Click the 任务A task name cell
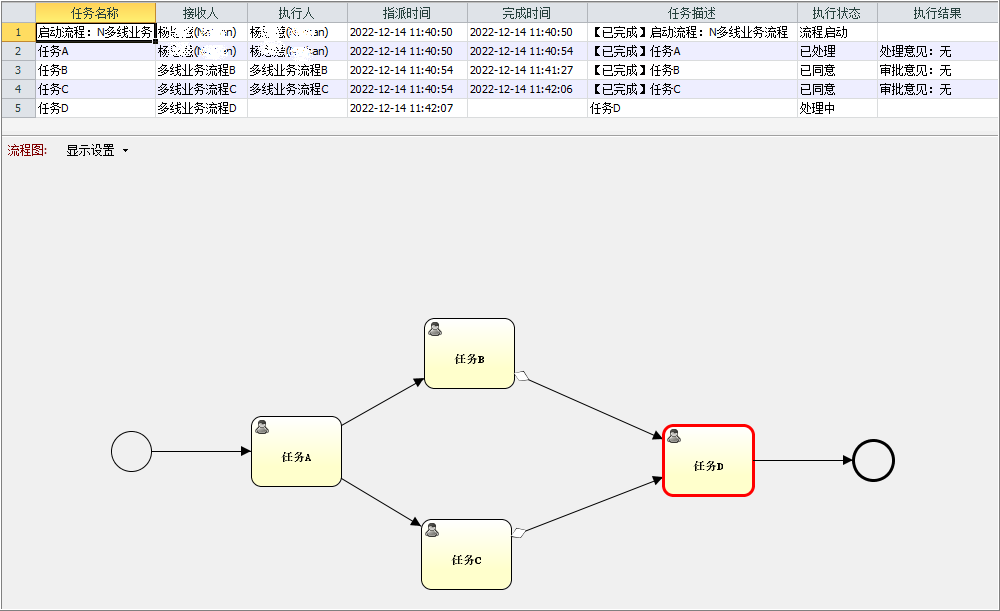This screenshot has height=611, width=1000. (95, 51)
